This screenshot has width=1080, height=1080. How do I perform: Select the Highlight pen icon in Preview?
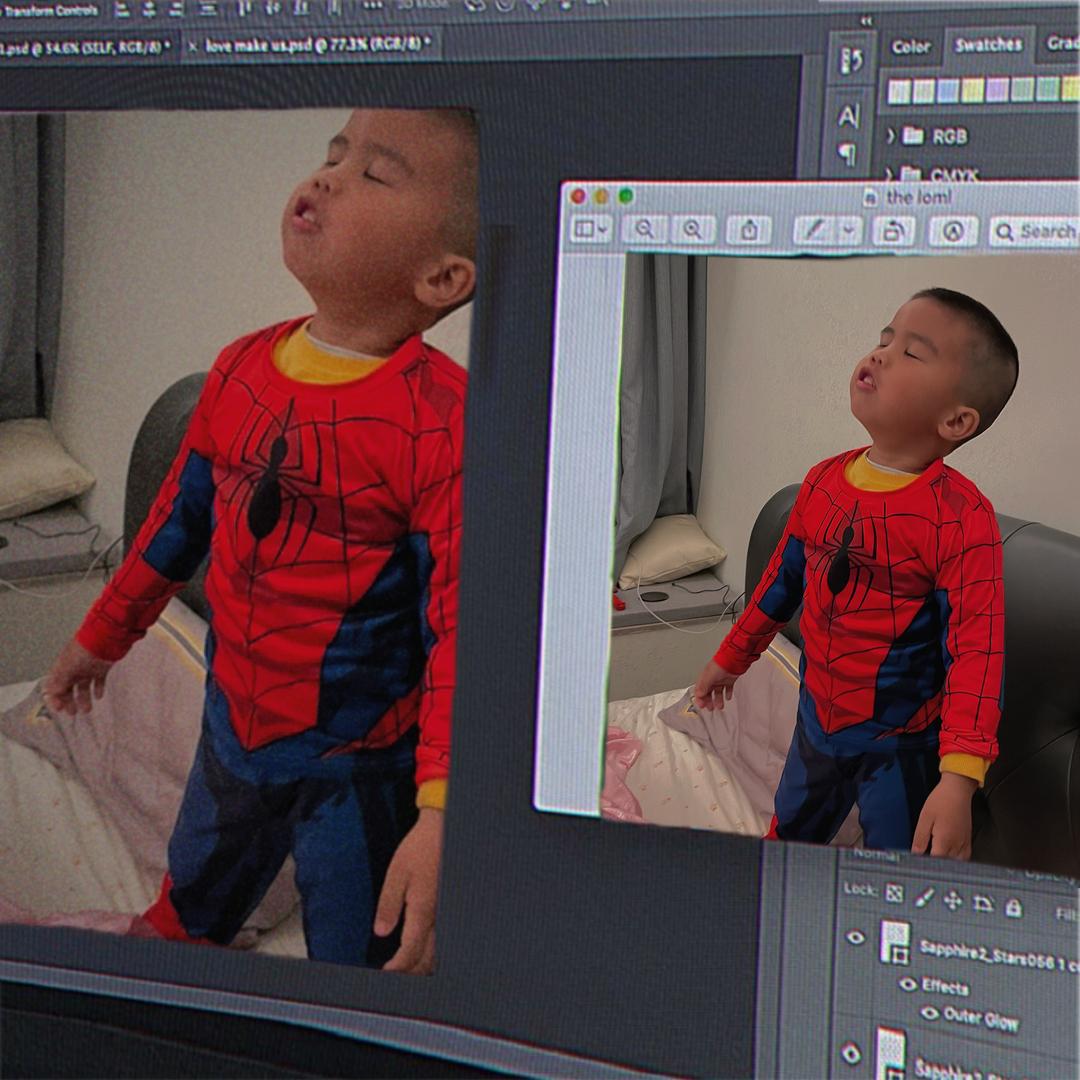click(816, 230)
